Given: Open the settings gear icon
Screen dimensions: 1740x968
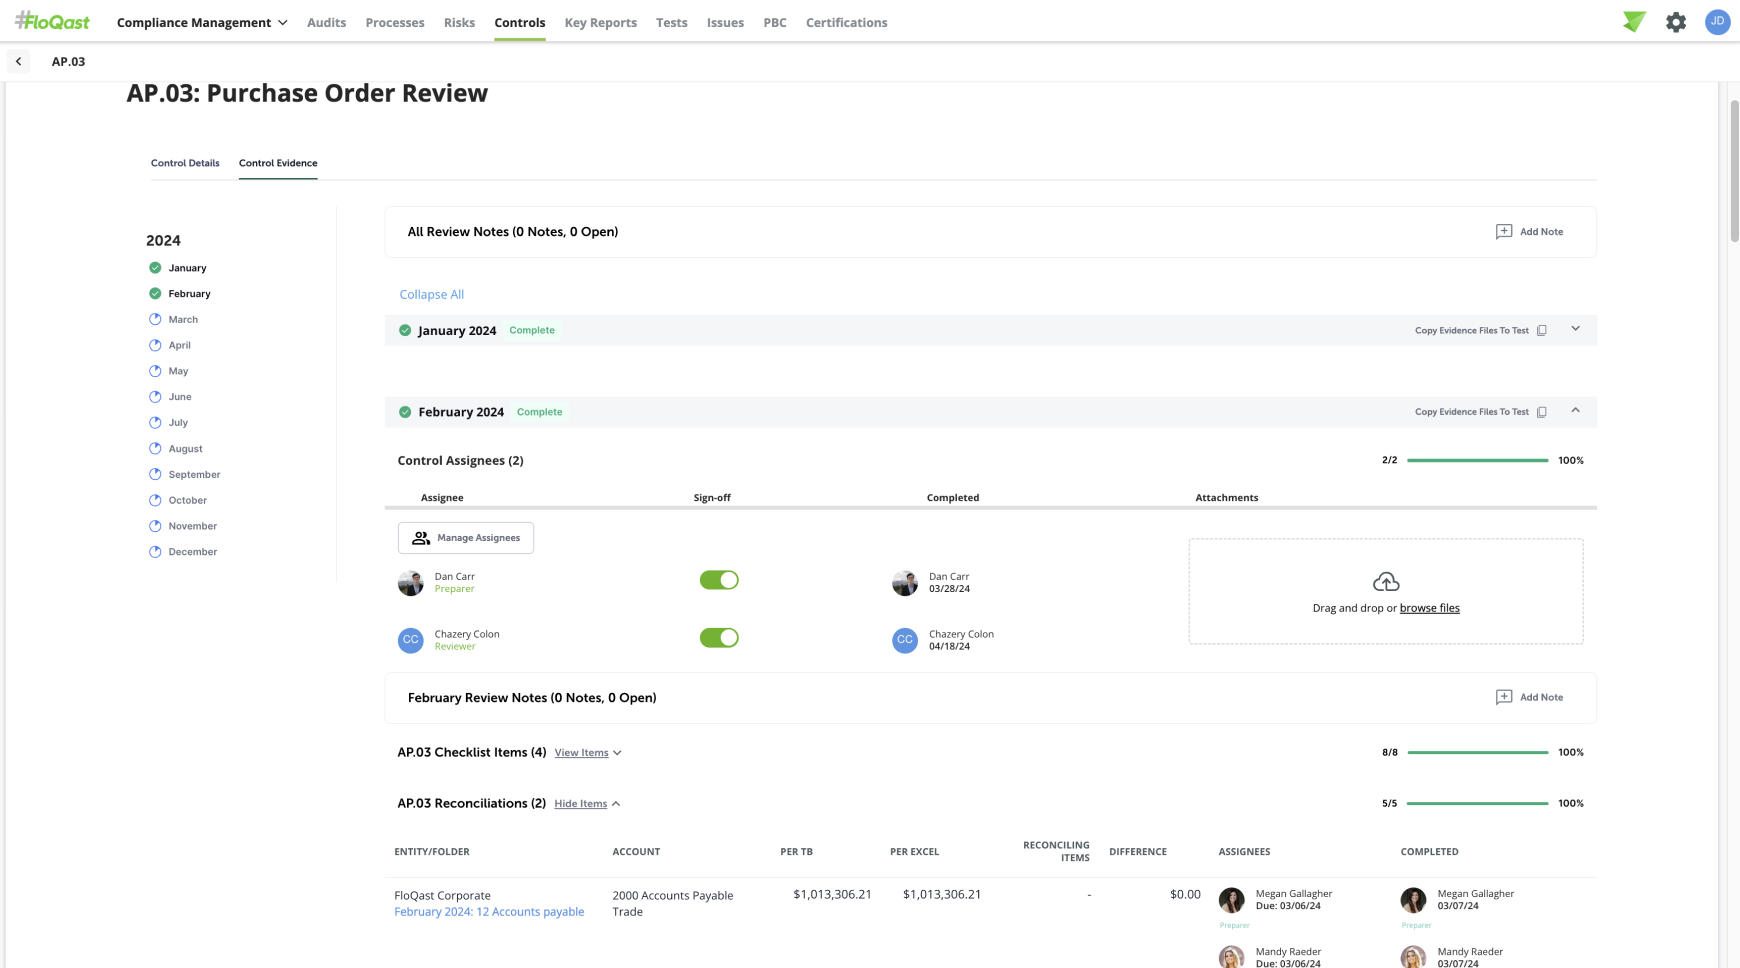Looking at the screenshot, I should point(1676,22).
